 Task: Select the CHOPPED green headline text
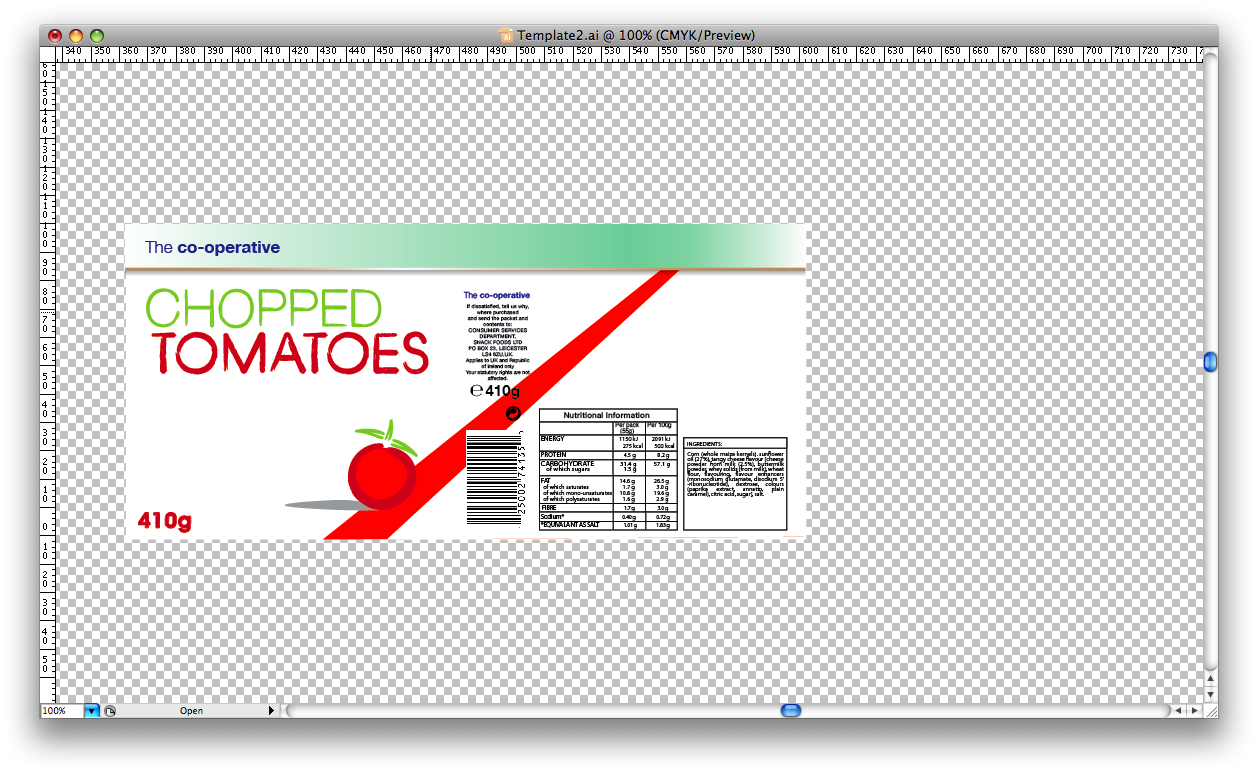coord(264,308)
